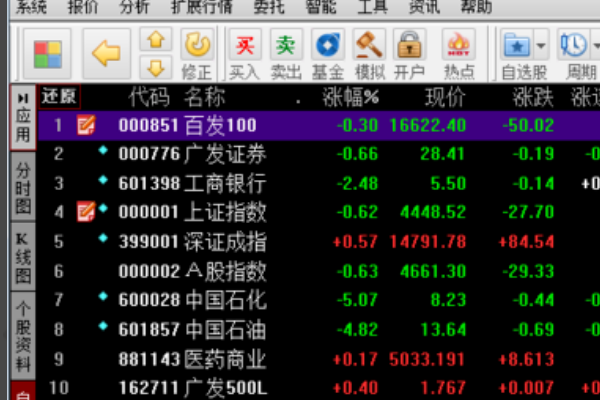Sort by the 现价 column header

point(445,97)
